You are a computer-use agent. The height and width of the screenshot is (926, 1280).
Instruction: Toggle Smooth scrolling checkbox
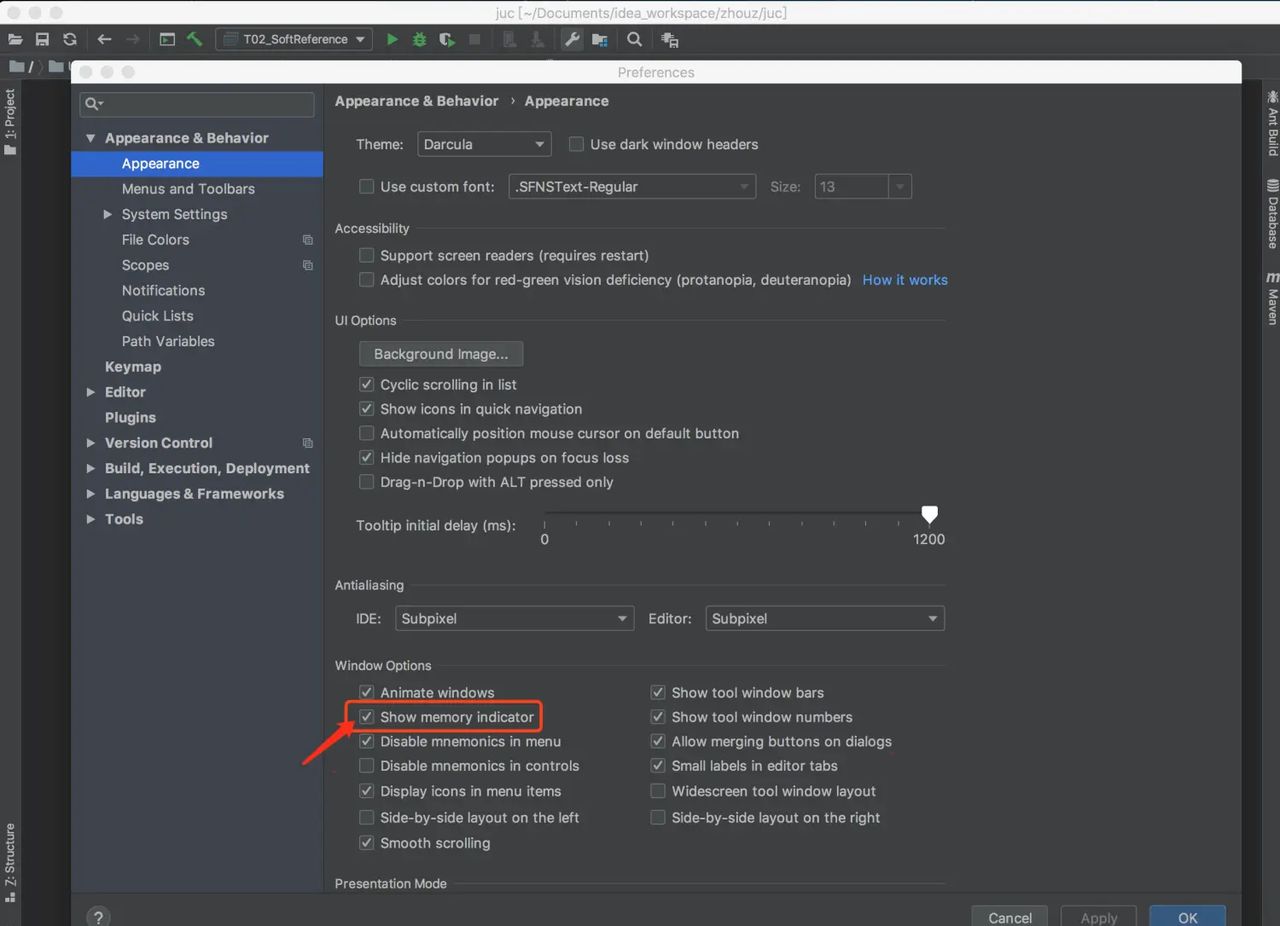pos(367,843)
